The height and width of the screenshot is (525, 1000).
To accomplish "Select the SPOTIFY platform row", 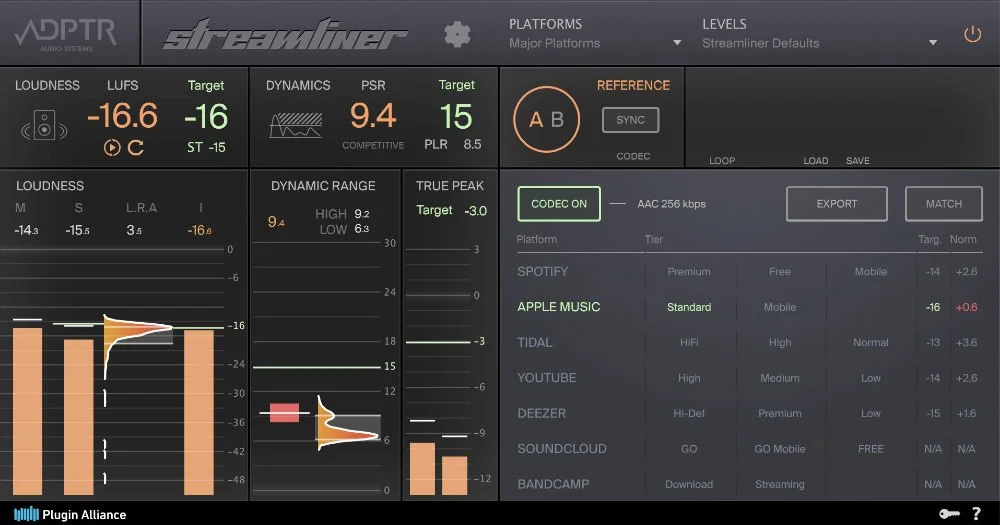I will pyautogui.click(x=749, y=272).
